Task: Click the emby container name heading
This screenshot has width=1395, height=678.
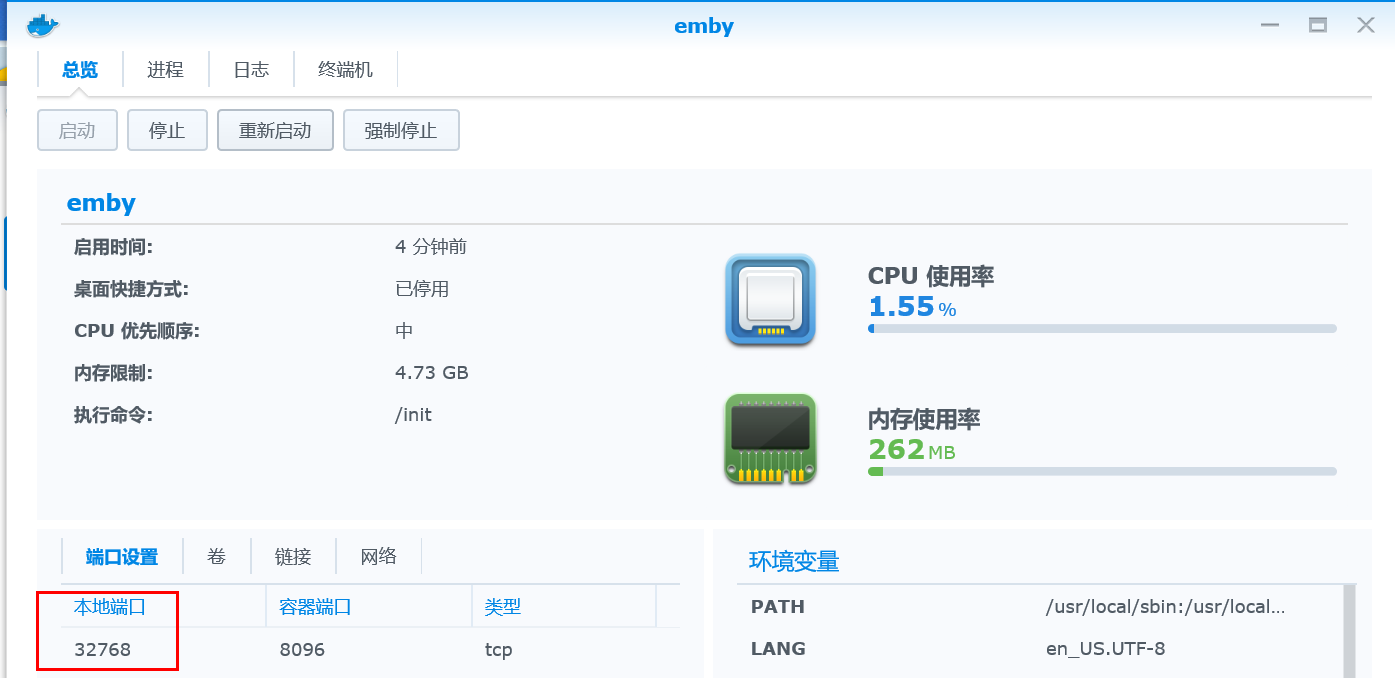Action: (101, 203)
